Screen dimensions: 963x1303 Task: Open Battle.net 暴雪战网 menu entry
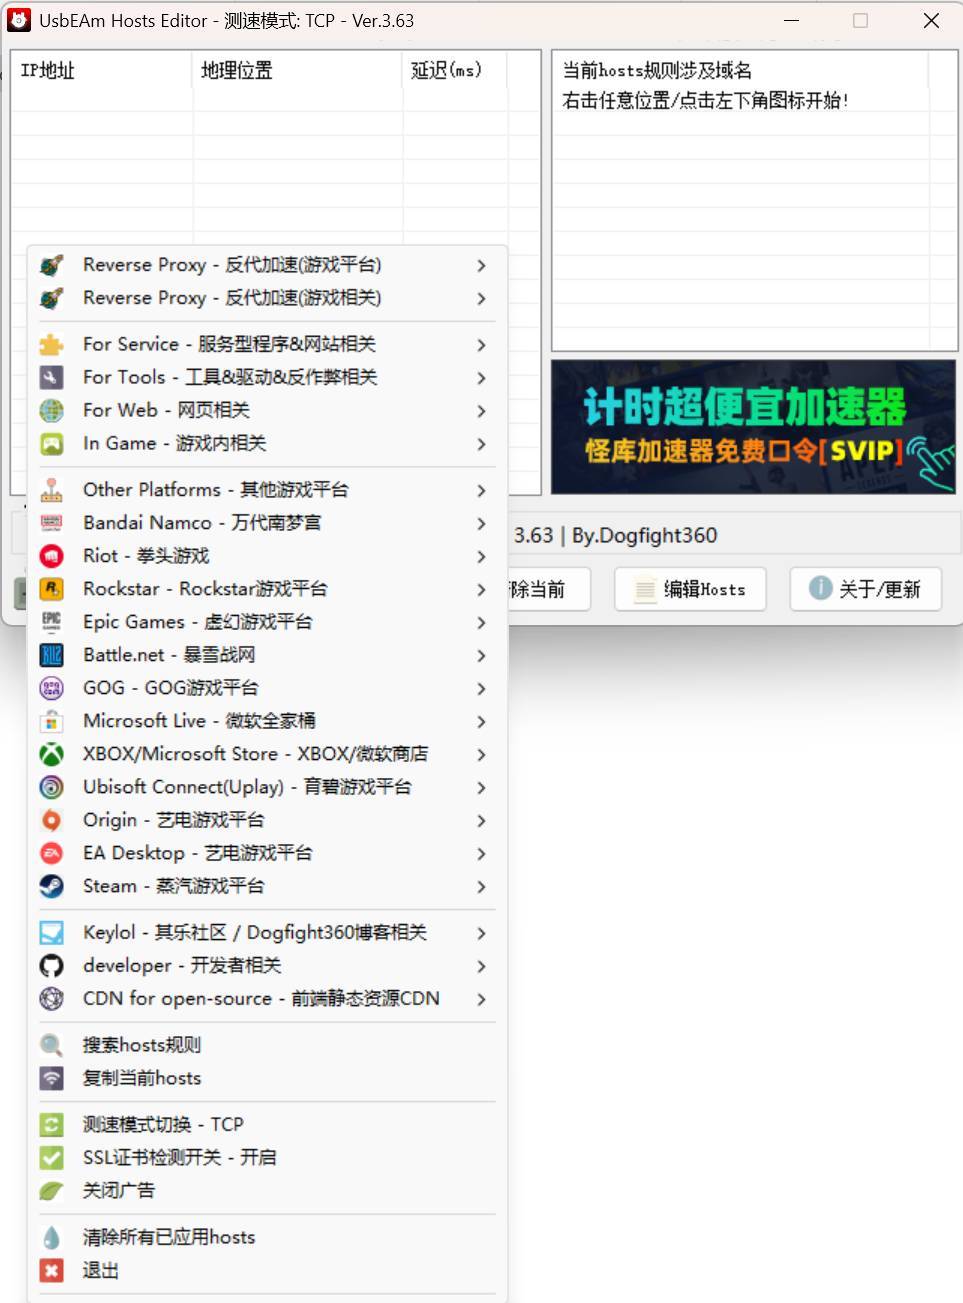(x=267, y=655)
